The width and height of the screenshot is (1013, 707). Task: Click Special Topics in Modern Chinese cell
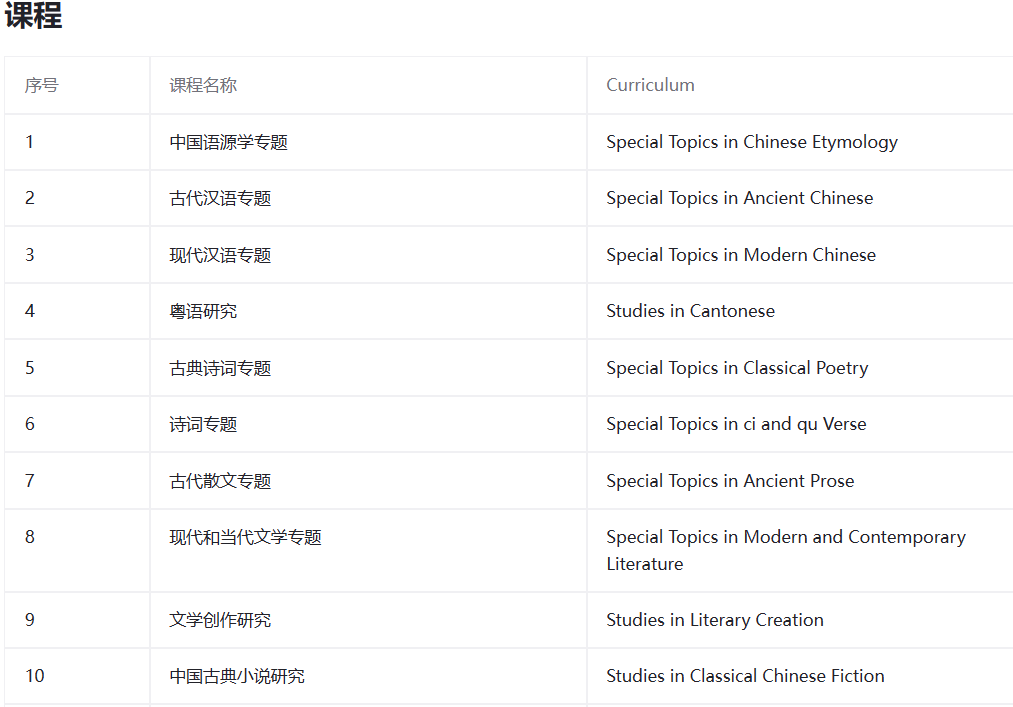tap(740, 255)
